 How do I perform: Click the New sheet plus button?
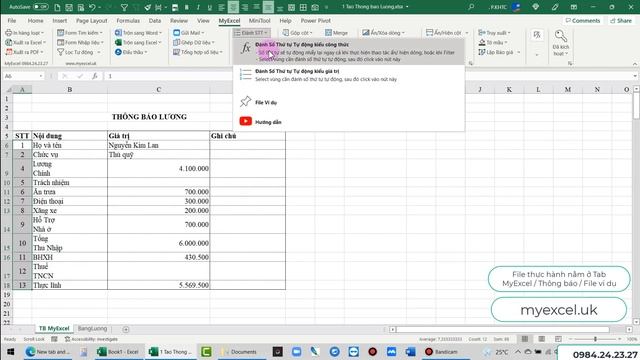(x=126, y=329)
